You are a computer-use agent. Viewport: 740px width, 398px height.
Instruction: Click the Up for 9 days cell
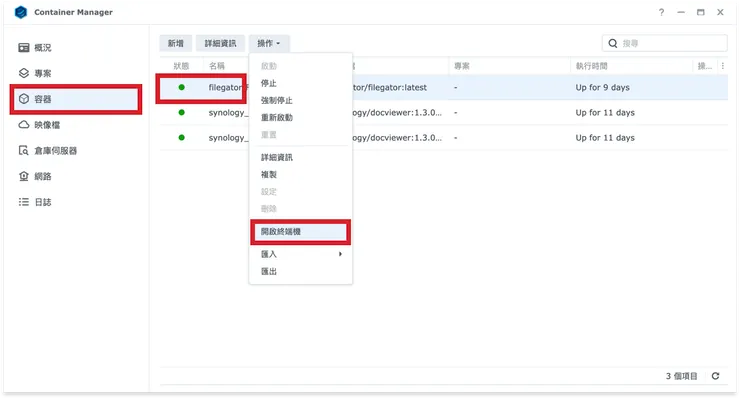pyautogui.click(x=603, y=87)
